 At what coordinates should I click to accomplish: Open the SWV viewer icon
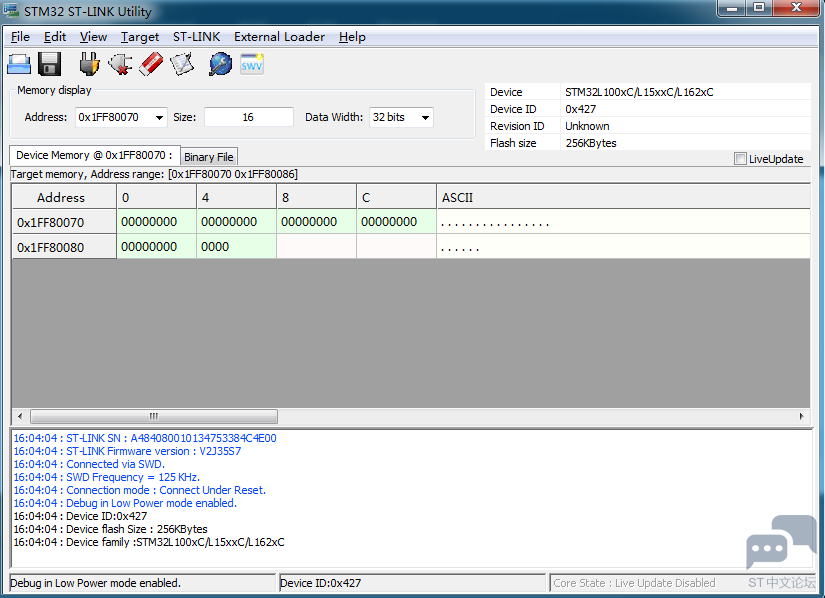tap(251, 64)
